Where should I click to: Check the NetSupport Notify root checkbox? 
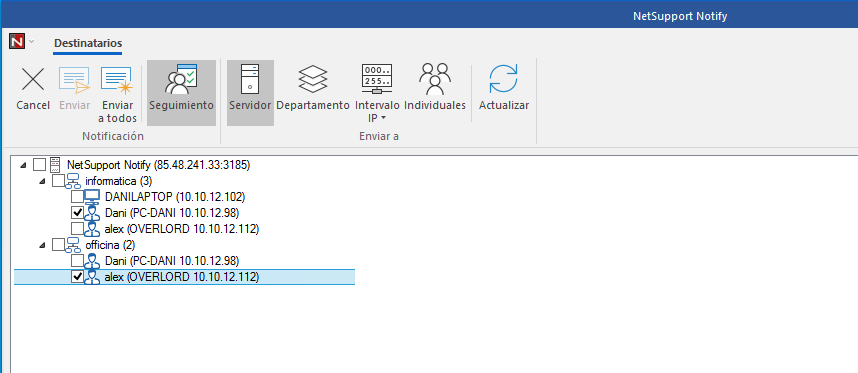point(39,164)
